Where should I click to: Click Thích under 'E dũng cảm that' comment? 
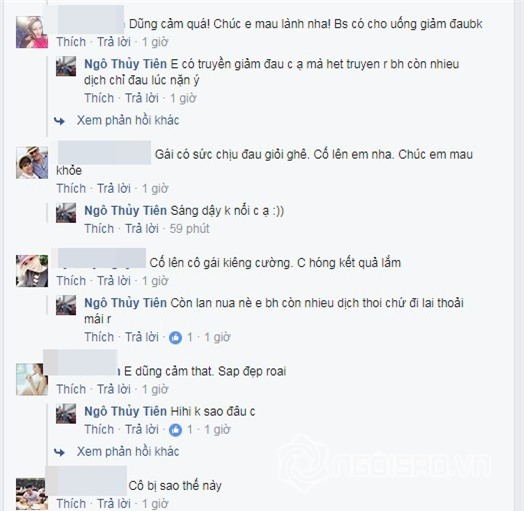[x=71, y=389]
